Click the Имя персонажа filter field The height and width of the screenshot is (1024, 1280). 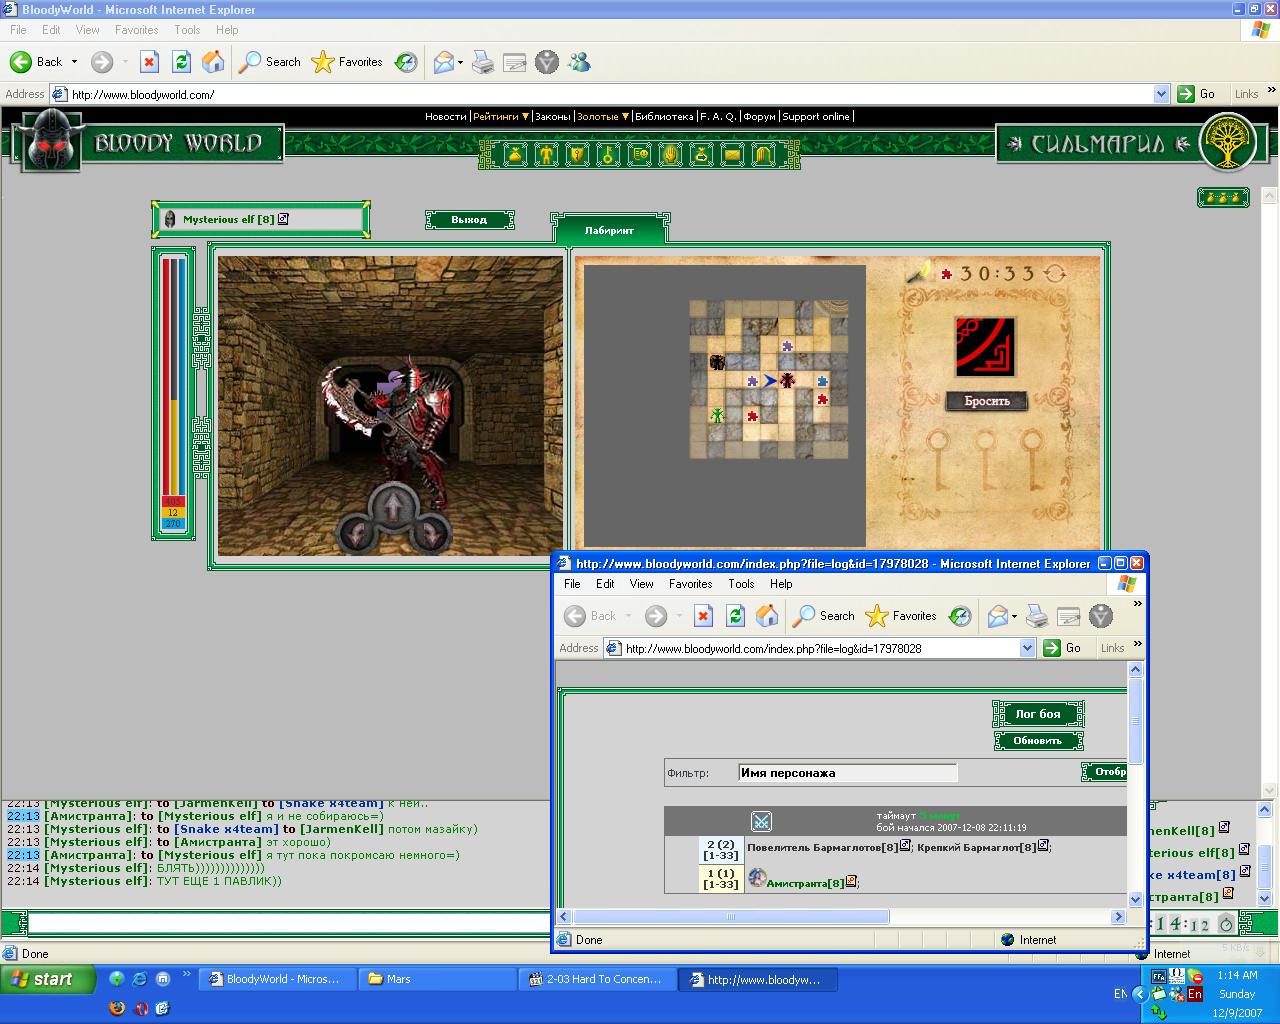click(x=847, y=773)
